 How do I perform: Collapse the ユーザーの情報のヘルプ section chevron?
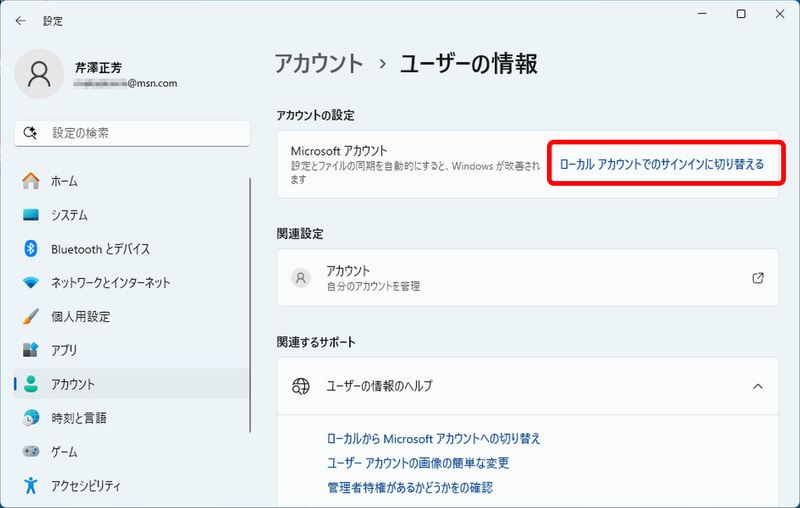click(x=758, y=386)
